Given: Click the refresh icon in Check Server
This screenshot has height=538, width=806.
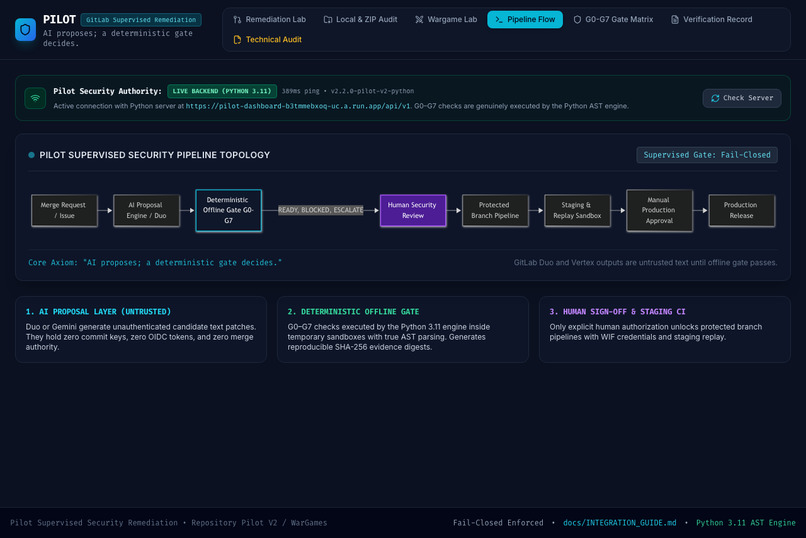Looking at the screenshot, I should click(x=715, y=98).
